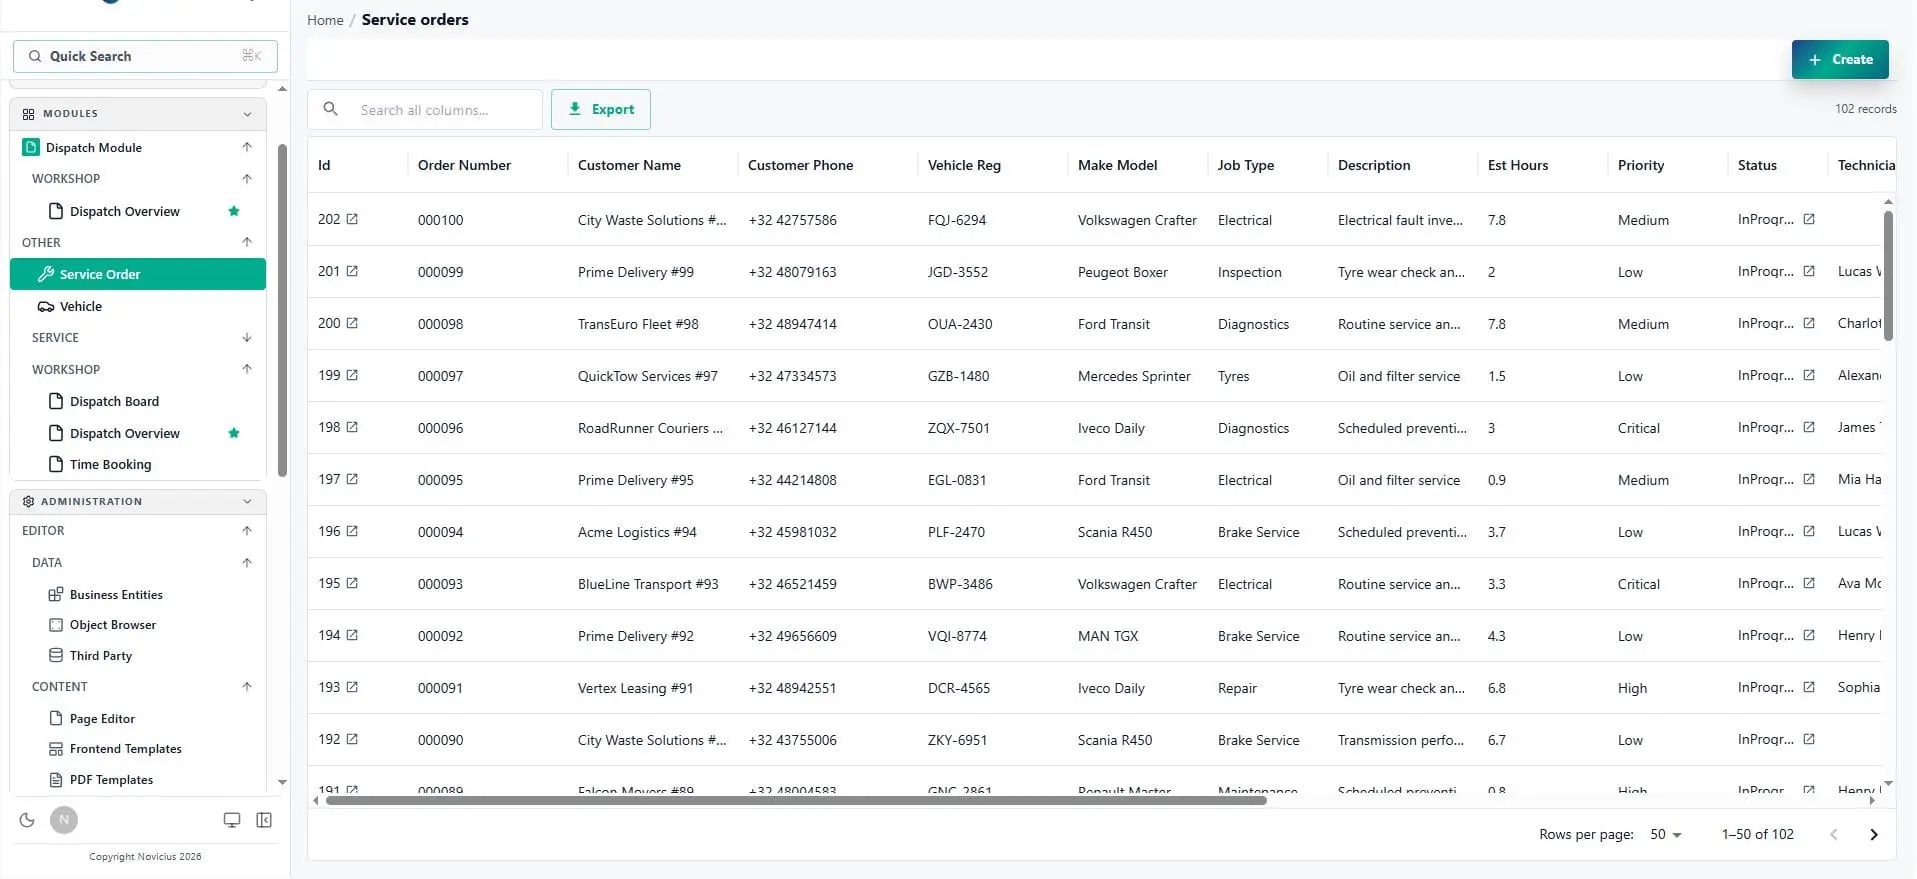Collapse the OTHER group
The image size is (1917, 879).
click(x=247, y=242)
